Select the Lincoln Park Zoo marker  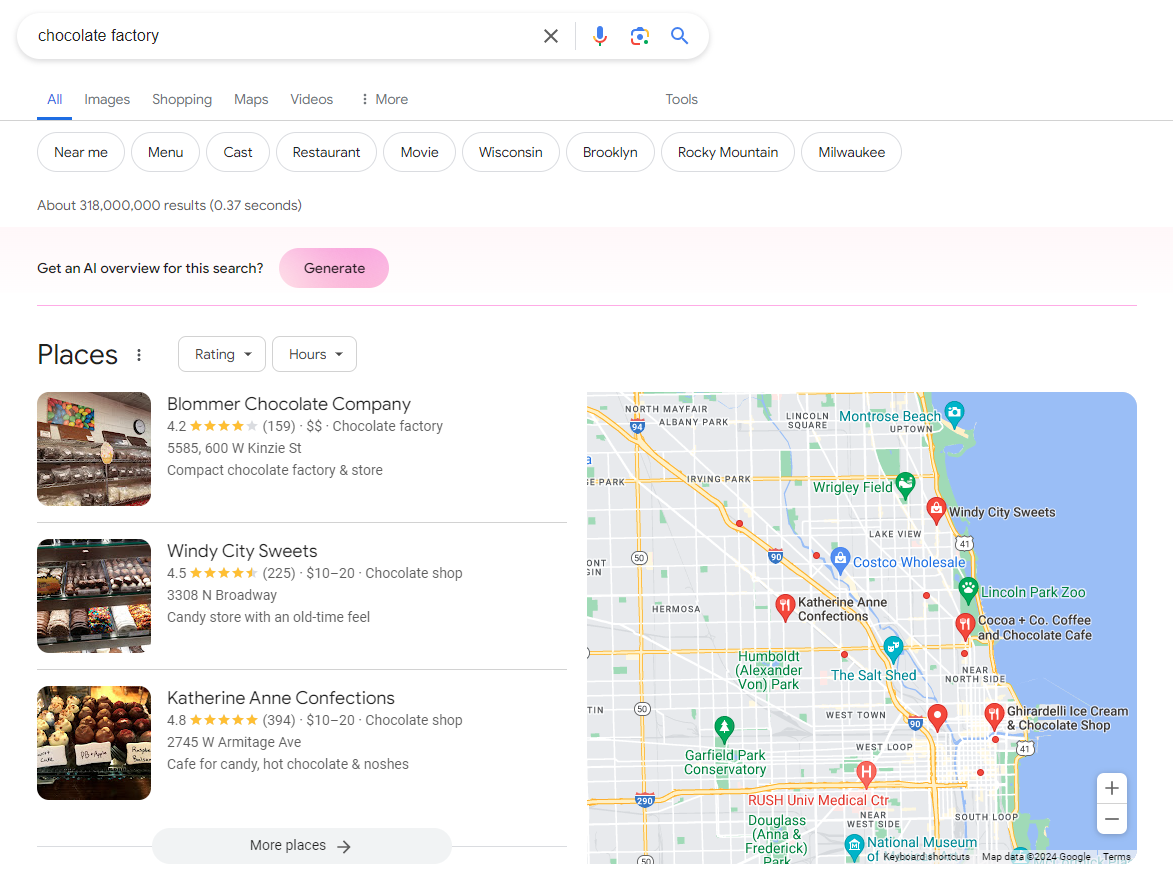969,590
